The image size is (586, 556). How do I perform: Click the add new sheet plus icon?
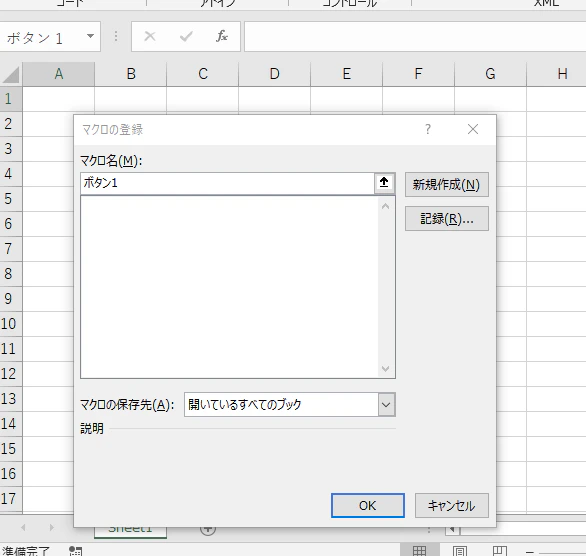tap(208, 530)
